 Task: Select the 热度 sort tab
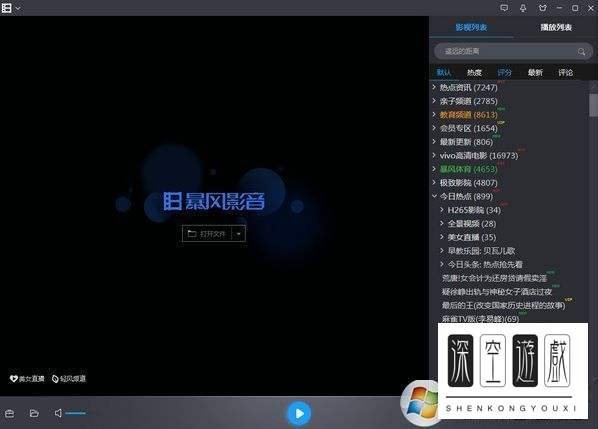[474, 72]
